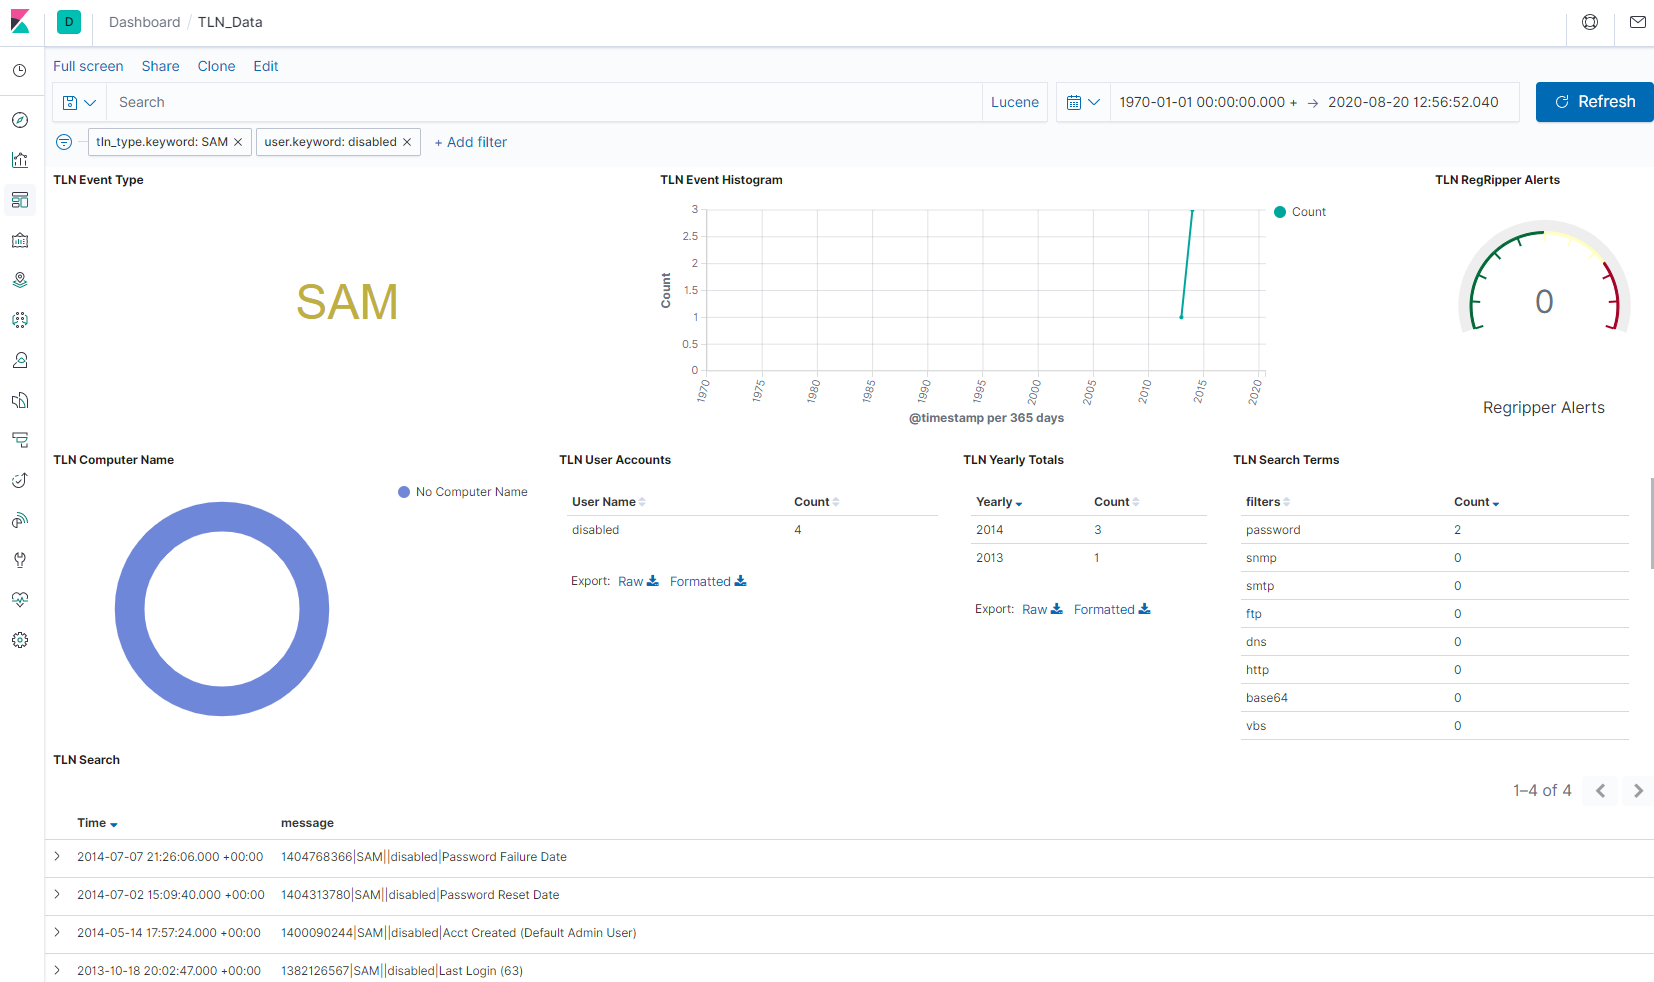Refresh the dashboard data
The image size is (1654, 982).
[1594, 102]
